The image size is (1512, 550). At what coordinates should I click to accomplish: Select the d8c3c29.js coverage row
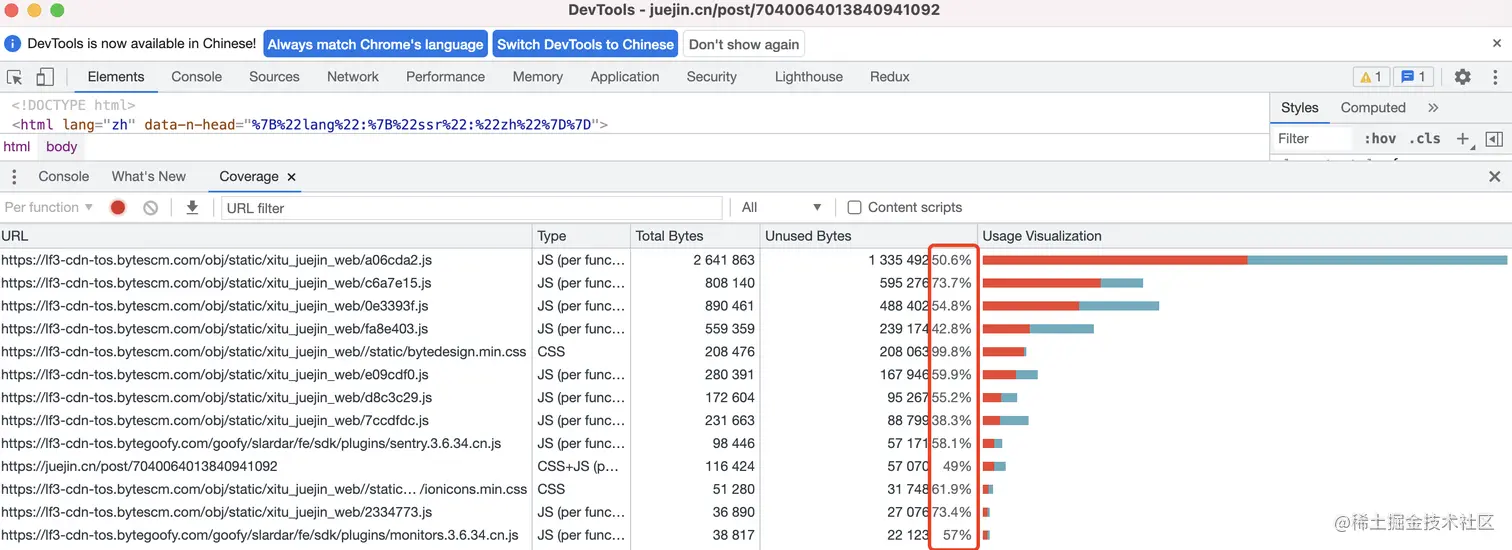(756, 398)
